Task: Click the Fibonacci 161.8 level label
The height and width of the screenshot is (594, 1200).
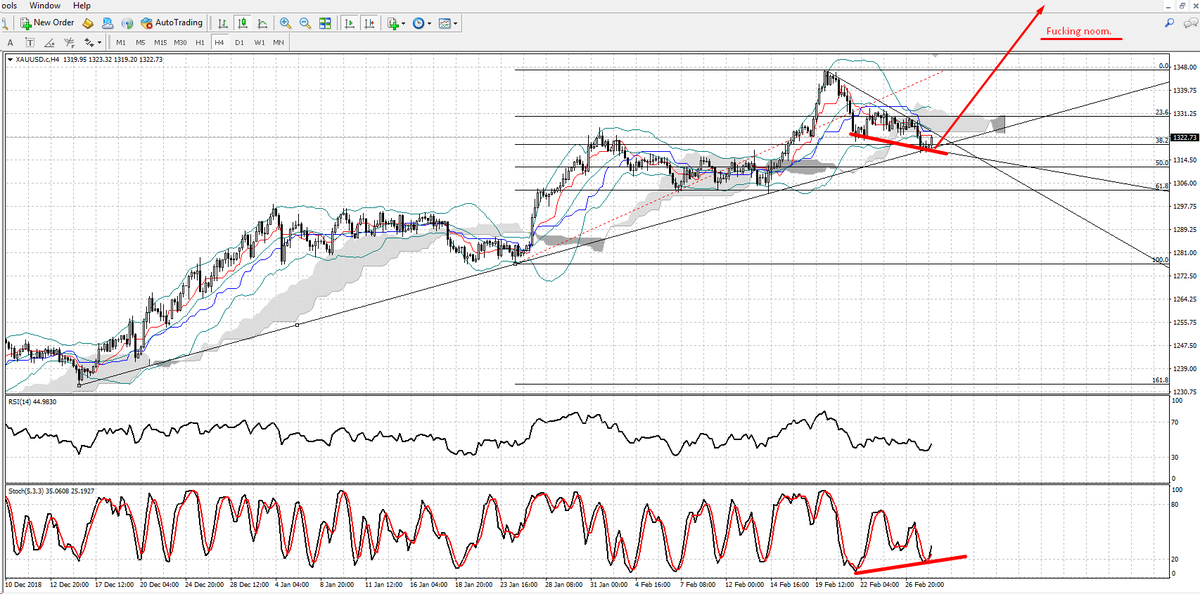Action: point(1160,380)
